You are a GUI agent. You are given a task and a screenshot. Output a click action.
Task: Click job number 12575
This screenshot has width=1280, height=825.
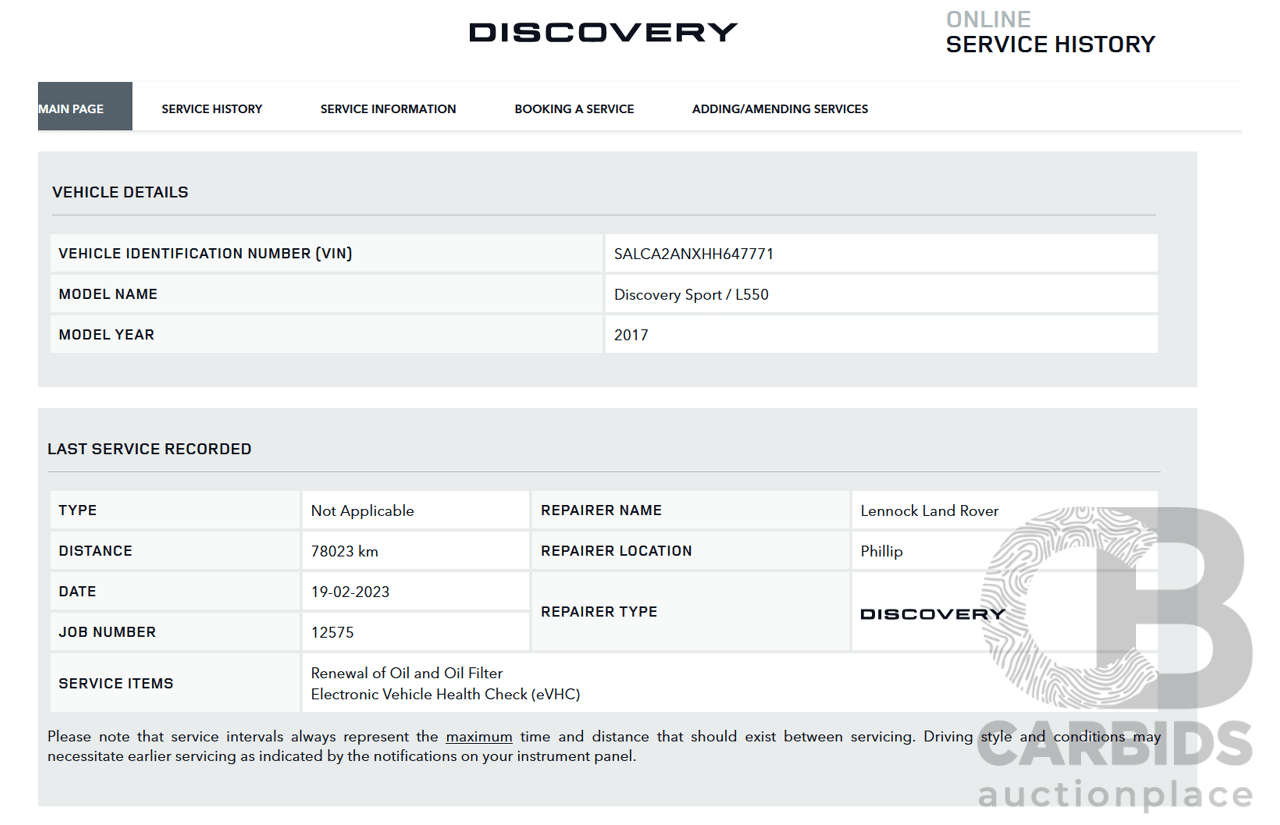coord(332,633)
